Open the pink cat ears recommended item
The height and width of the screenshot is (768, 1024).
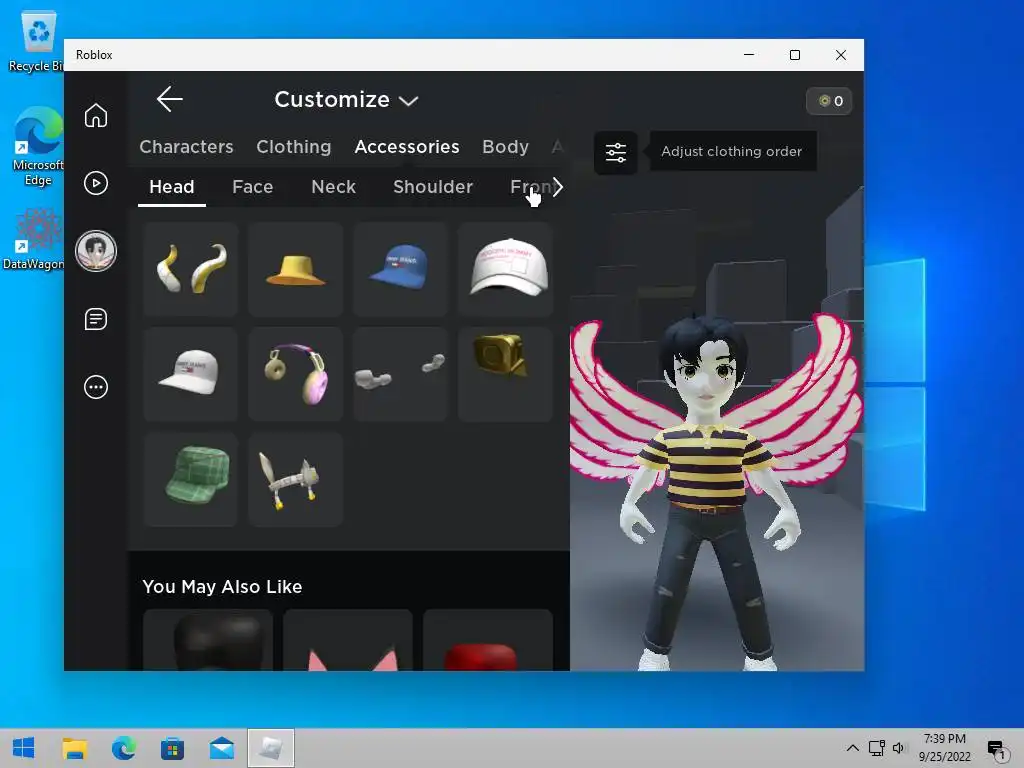(348, 640)
